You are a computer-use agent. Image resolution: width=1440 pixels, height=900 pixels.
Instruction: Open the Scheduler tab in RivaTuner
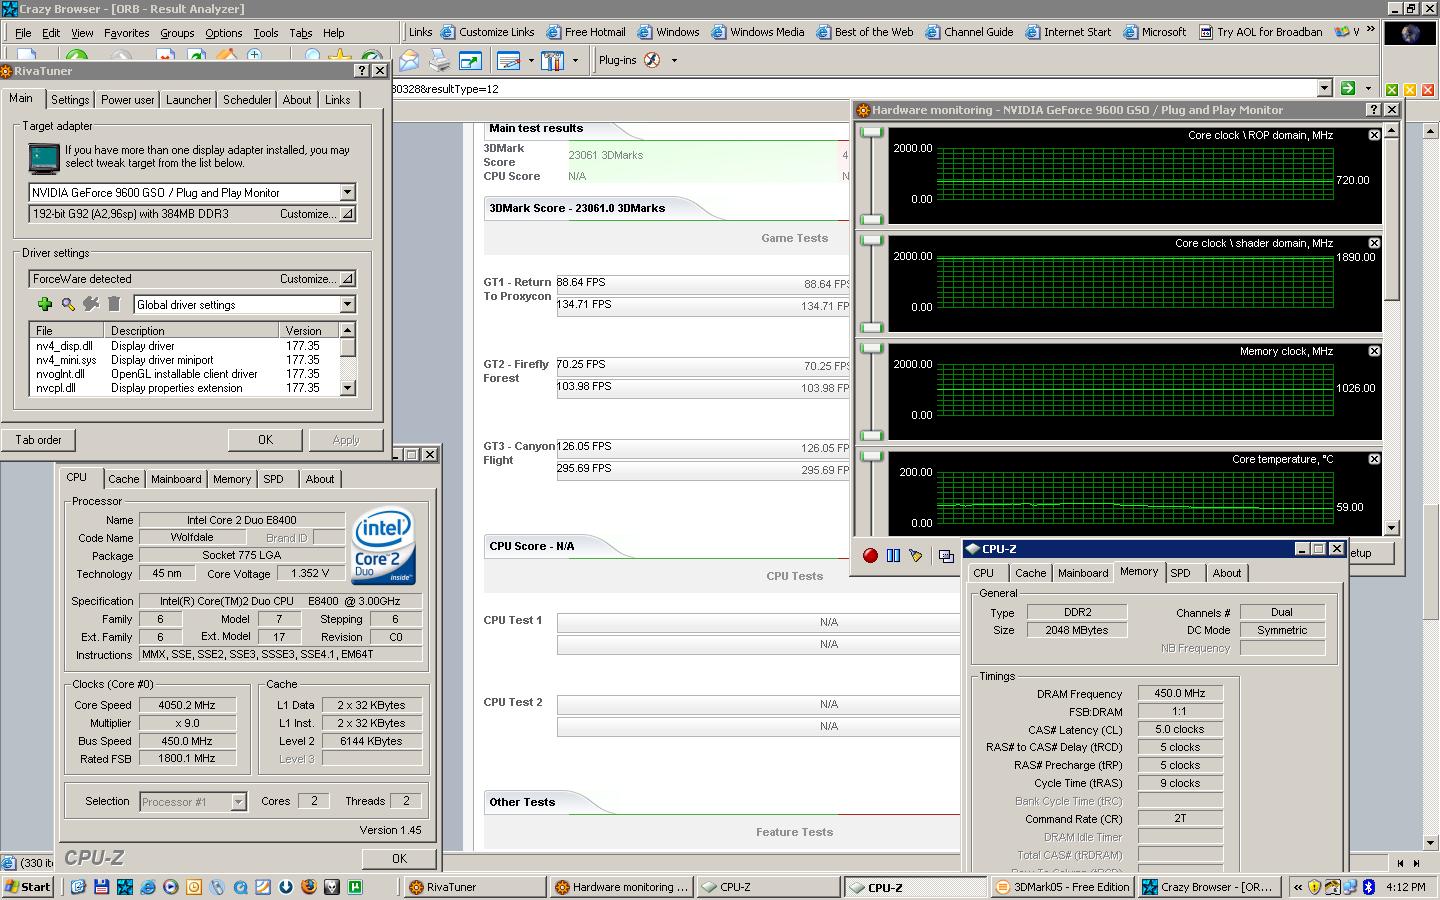(x=247, y=100)
